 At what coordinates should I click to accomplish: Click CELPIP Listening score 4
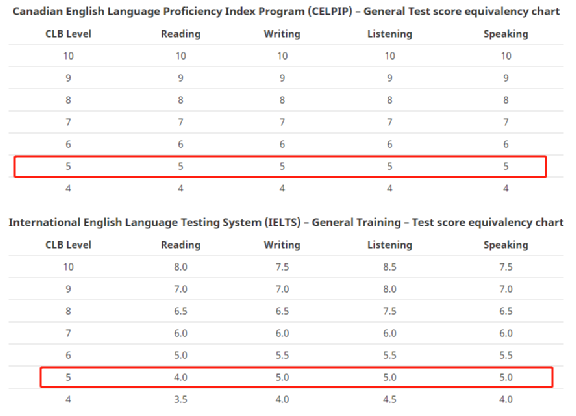[390, 188]
